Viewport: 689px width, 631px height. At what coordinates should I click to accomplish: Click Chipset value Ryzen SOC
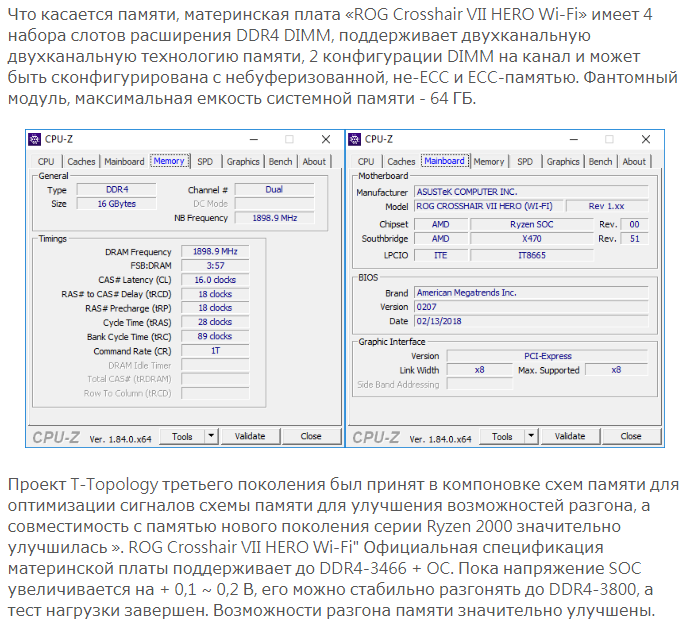point(532,225)
